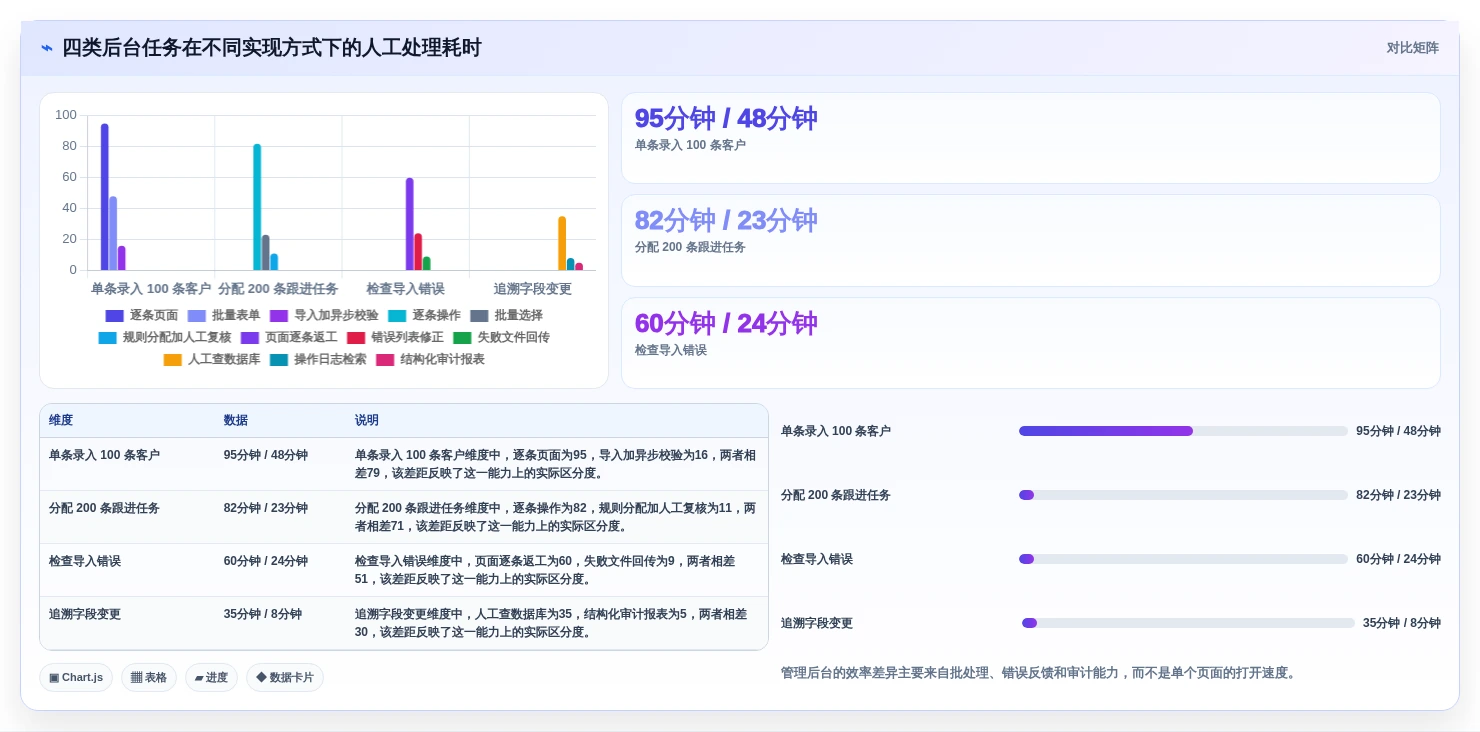Click progress bar for 单条录入 100 条客户
Viewport: 1480px width, 732px height.
pos(1183,431)
